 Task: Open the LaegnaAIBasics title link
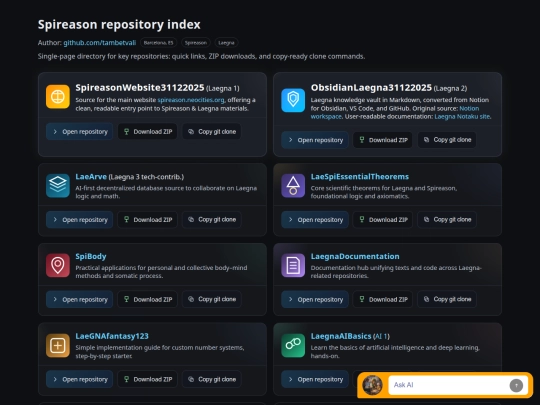coord(341,336)
